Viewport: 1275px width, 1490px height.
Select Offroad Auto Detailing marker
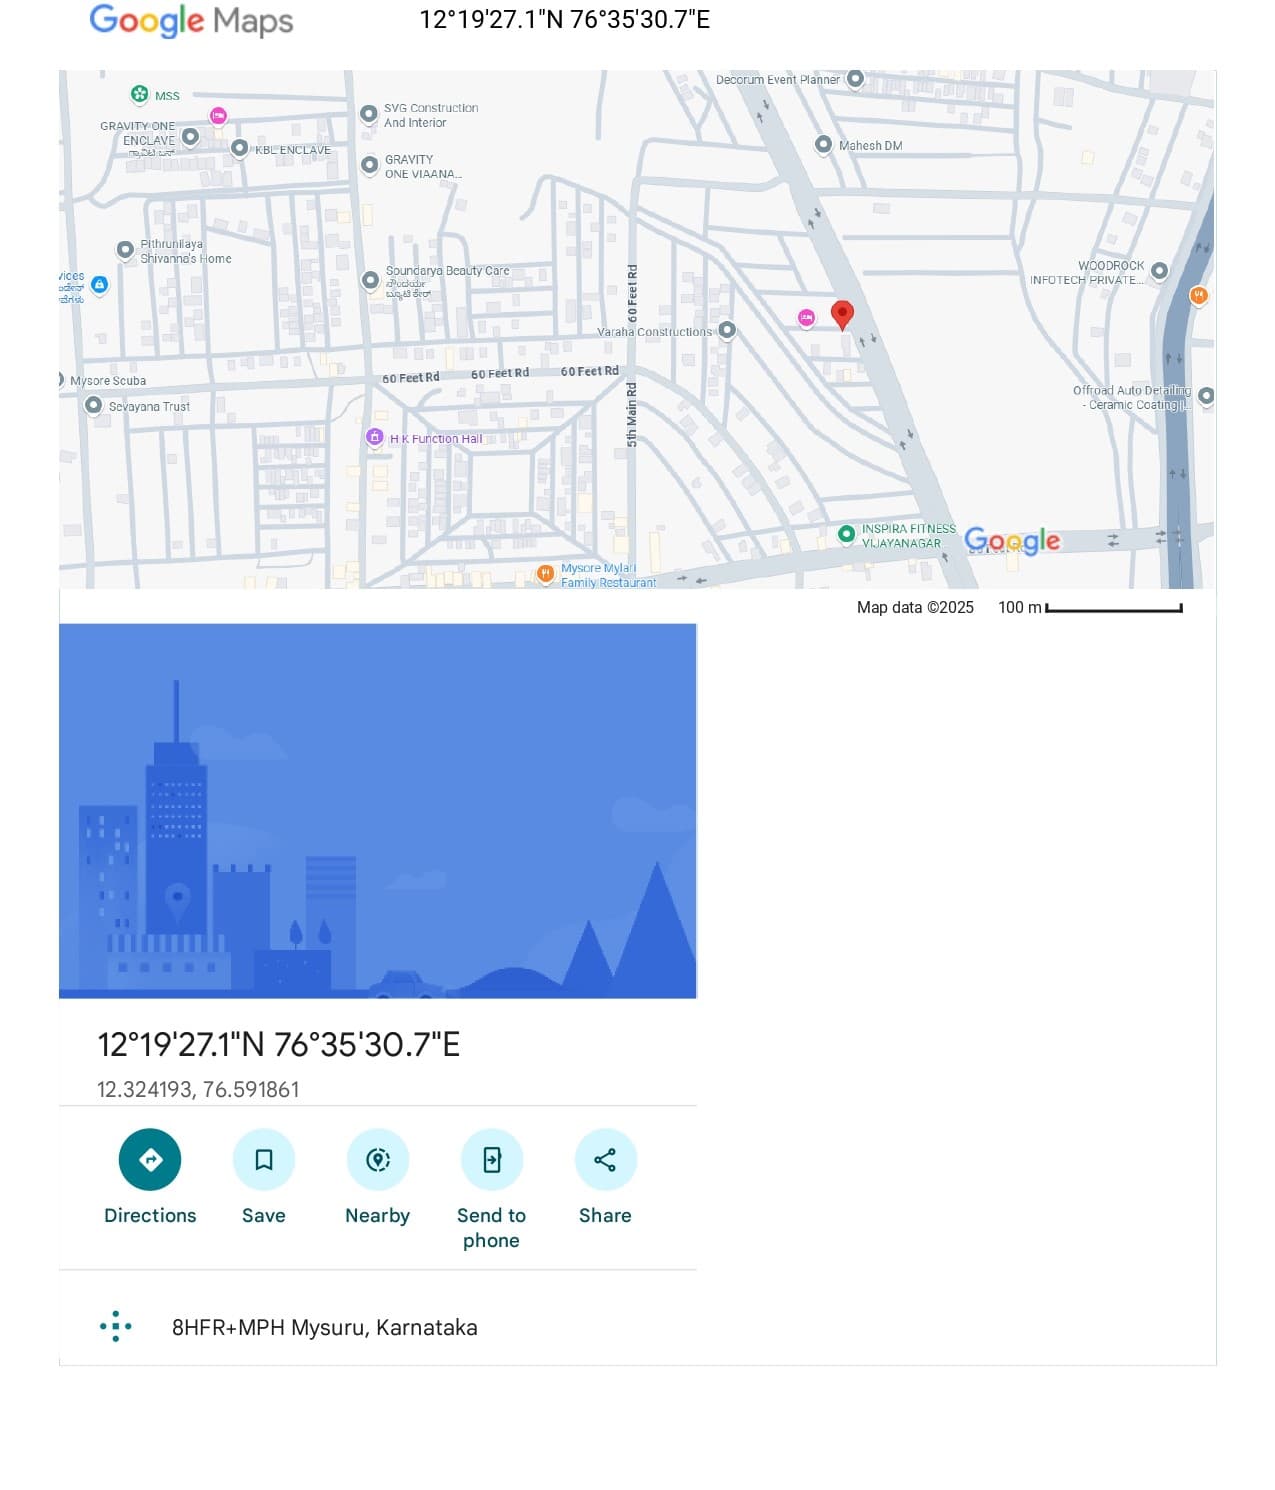coord(1206,396)
